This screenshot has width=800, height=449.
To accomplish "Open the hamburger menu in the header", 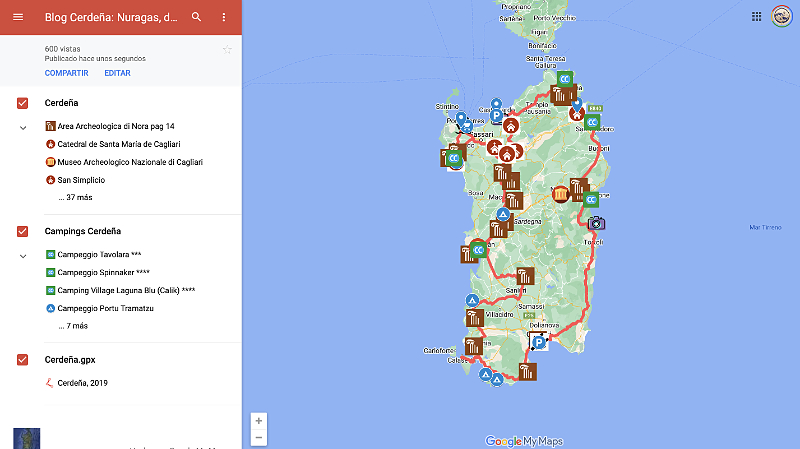I will (x=18, y=17).
